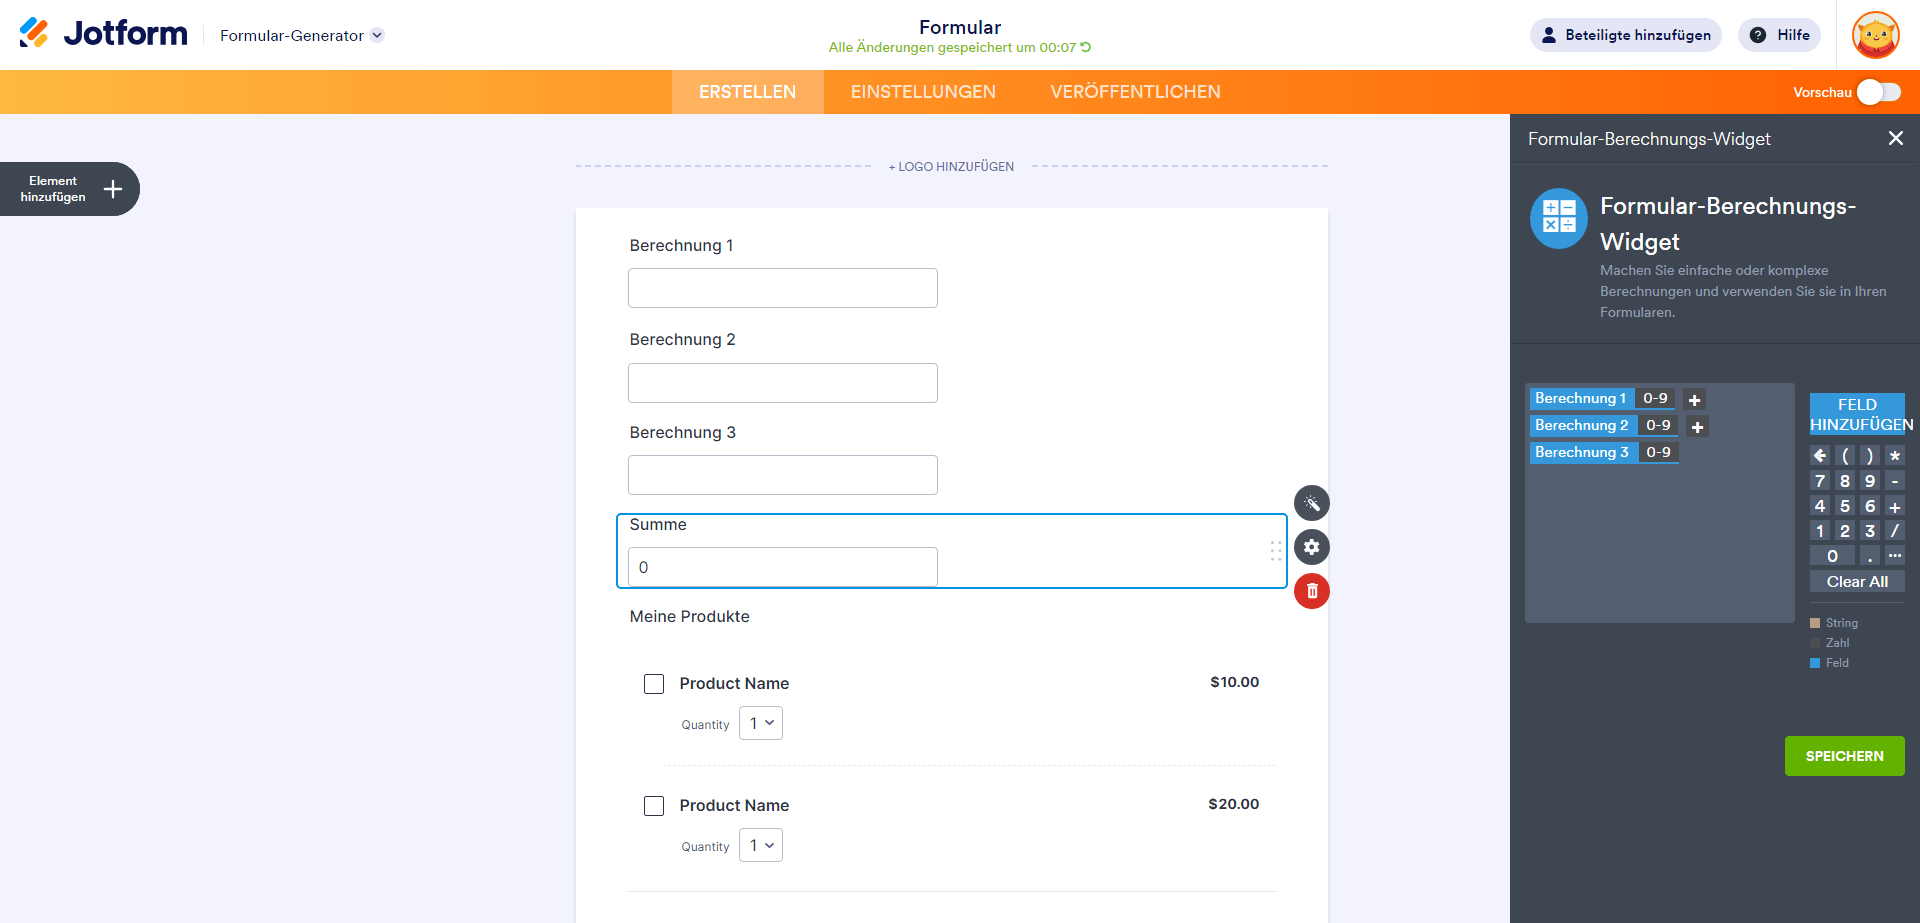This screenshot has width=1920, height=923.
Task: Click the green SPEICHERN button
Action: point(1844,756)
